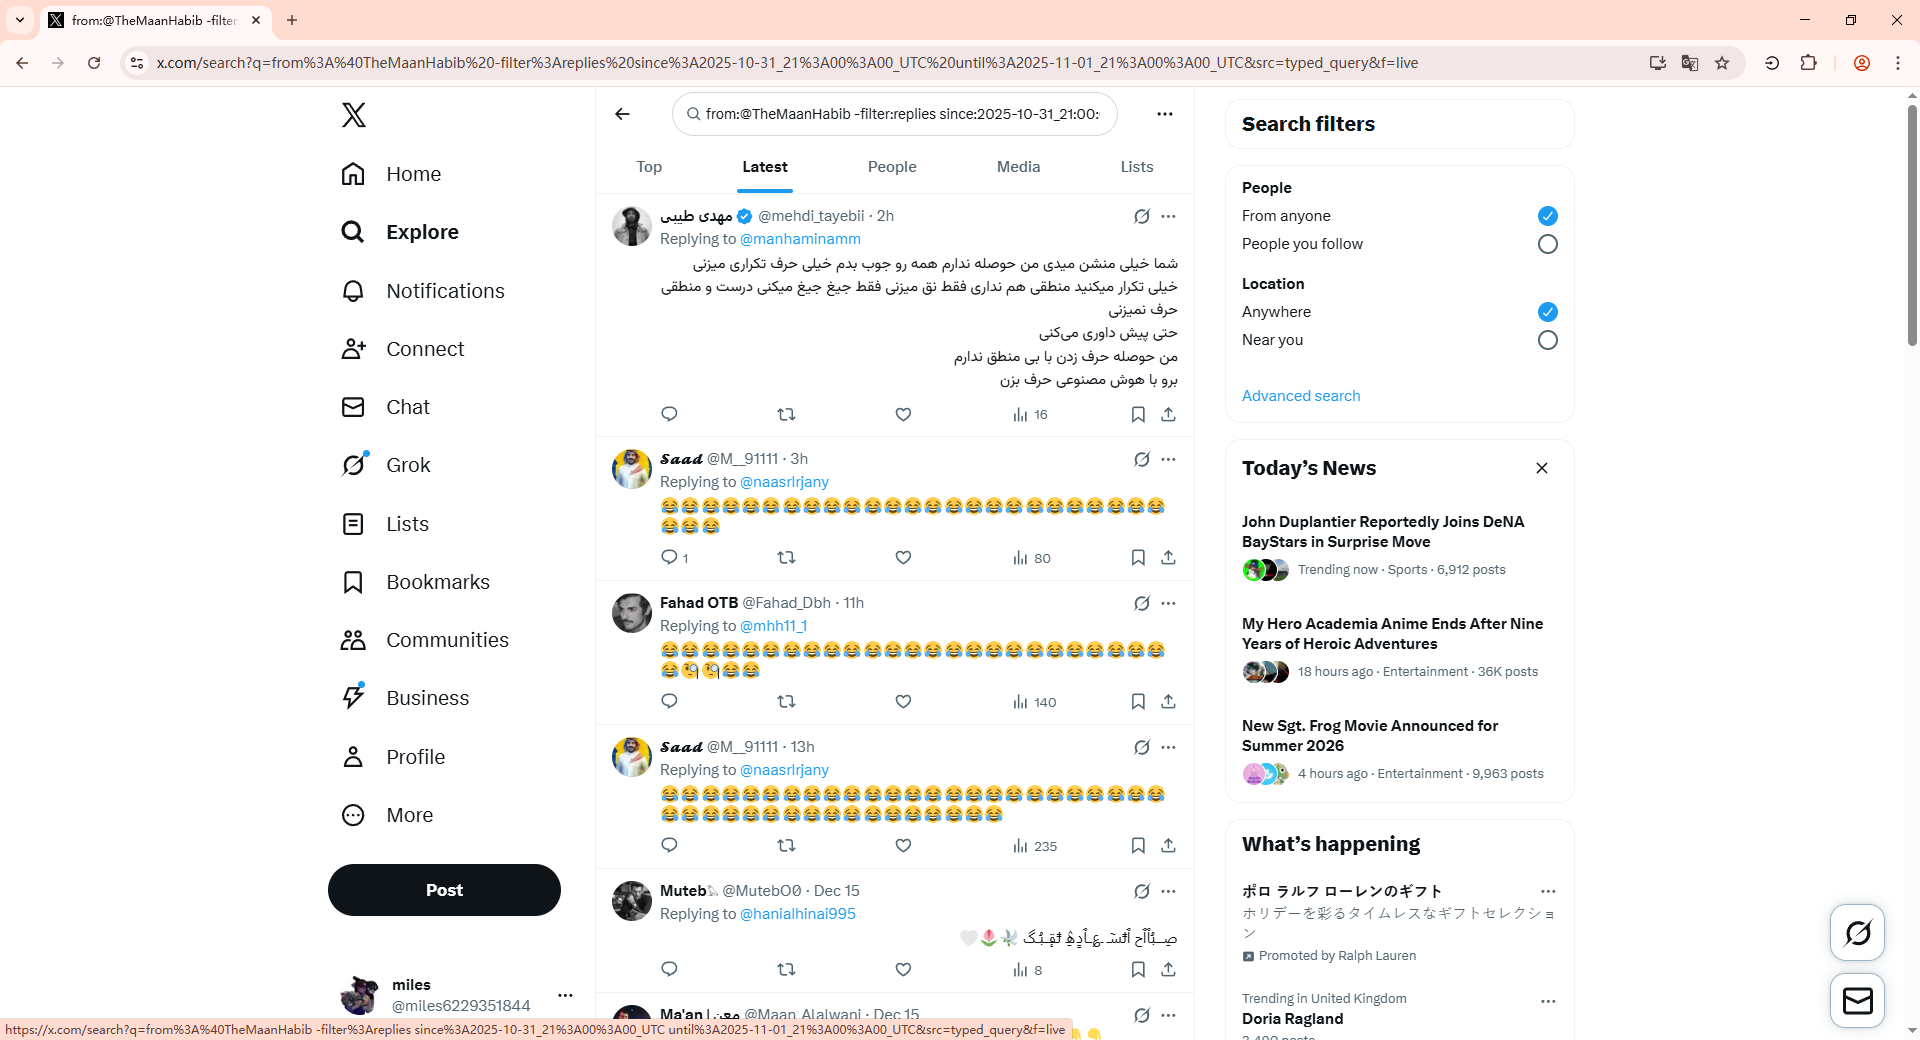Click the X logo home icon

pyautogui.click(x=354, y=114)
